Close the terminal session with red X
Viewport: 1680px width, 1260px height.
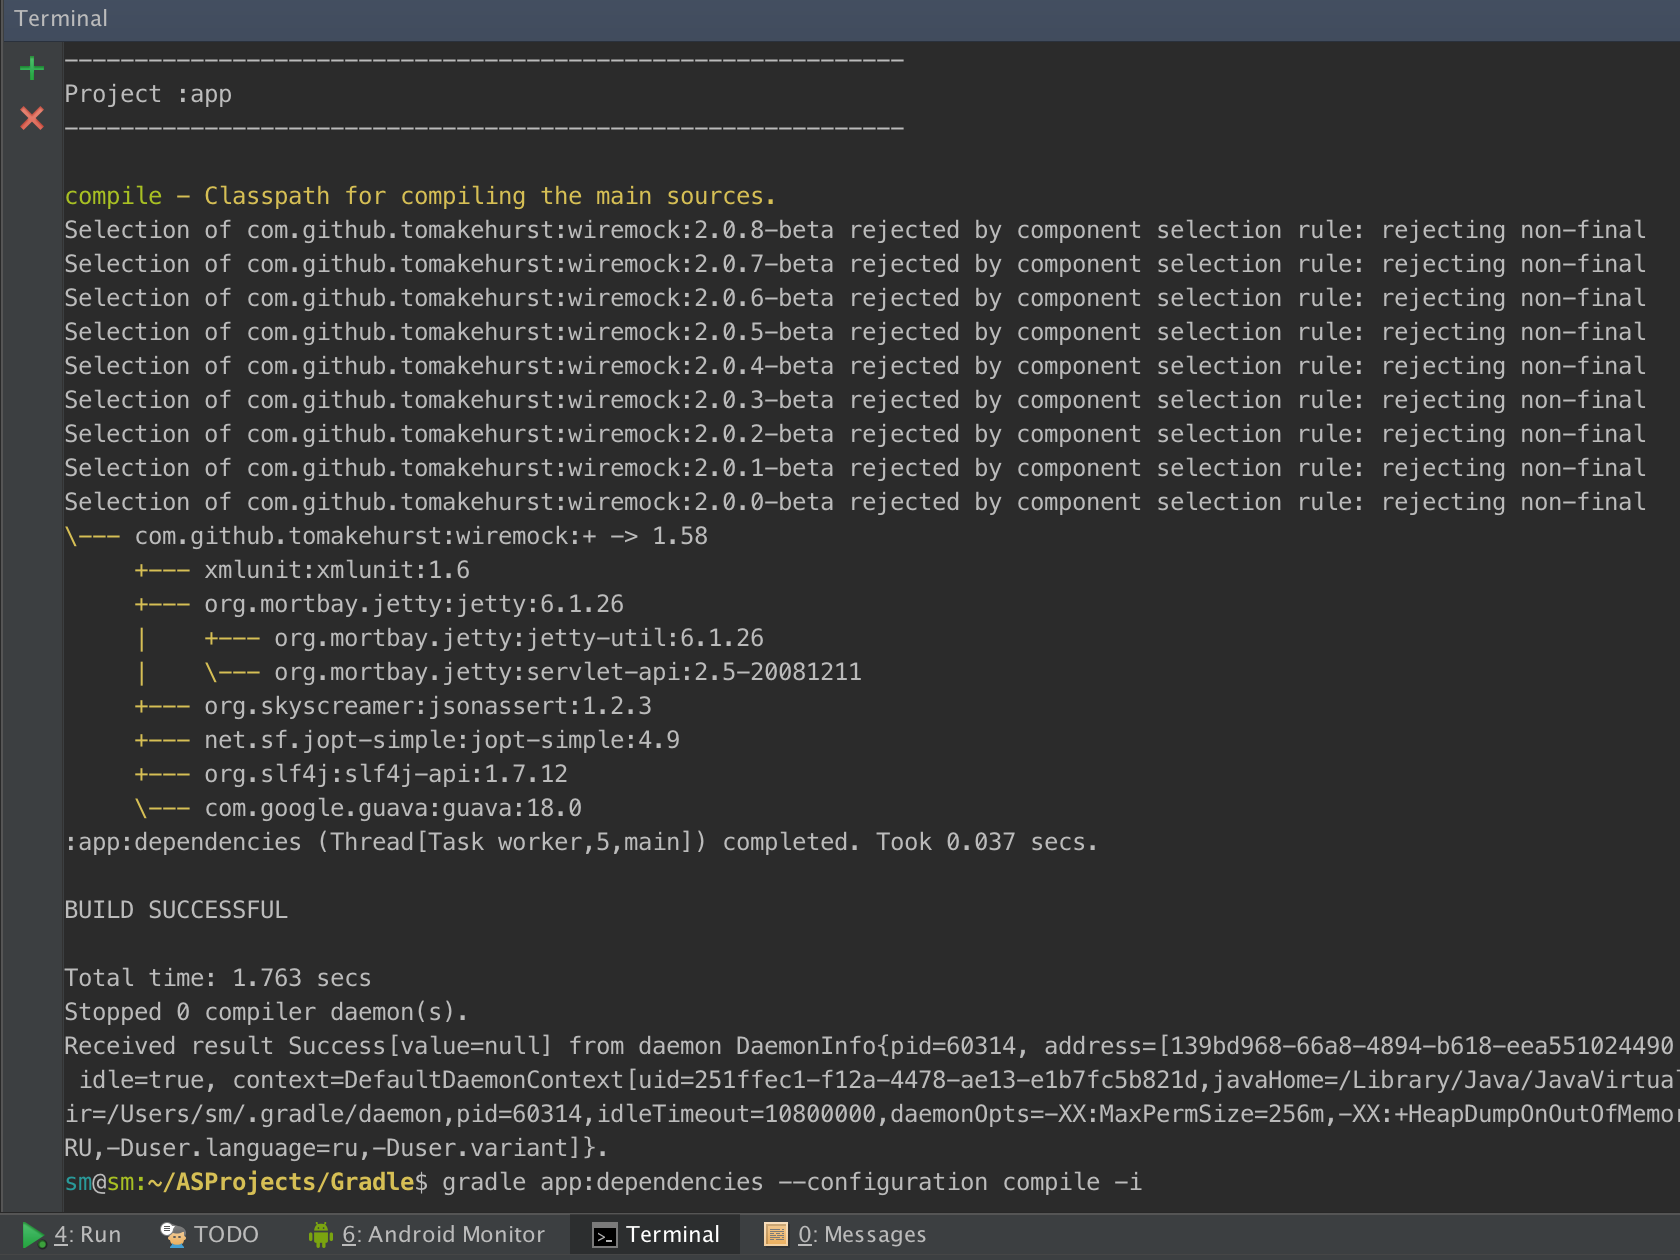pyautogui.click(x=32, y=118)
